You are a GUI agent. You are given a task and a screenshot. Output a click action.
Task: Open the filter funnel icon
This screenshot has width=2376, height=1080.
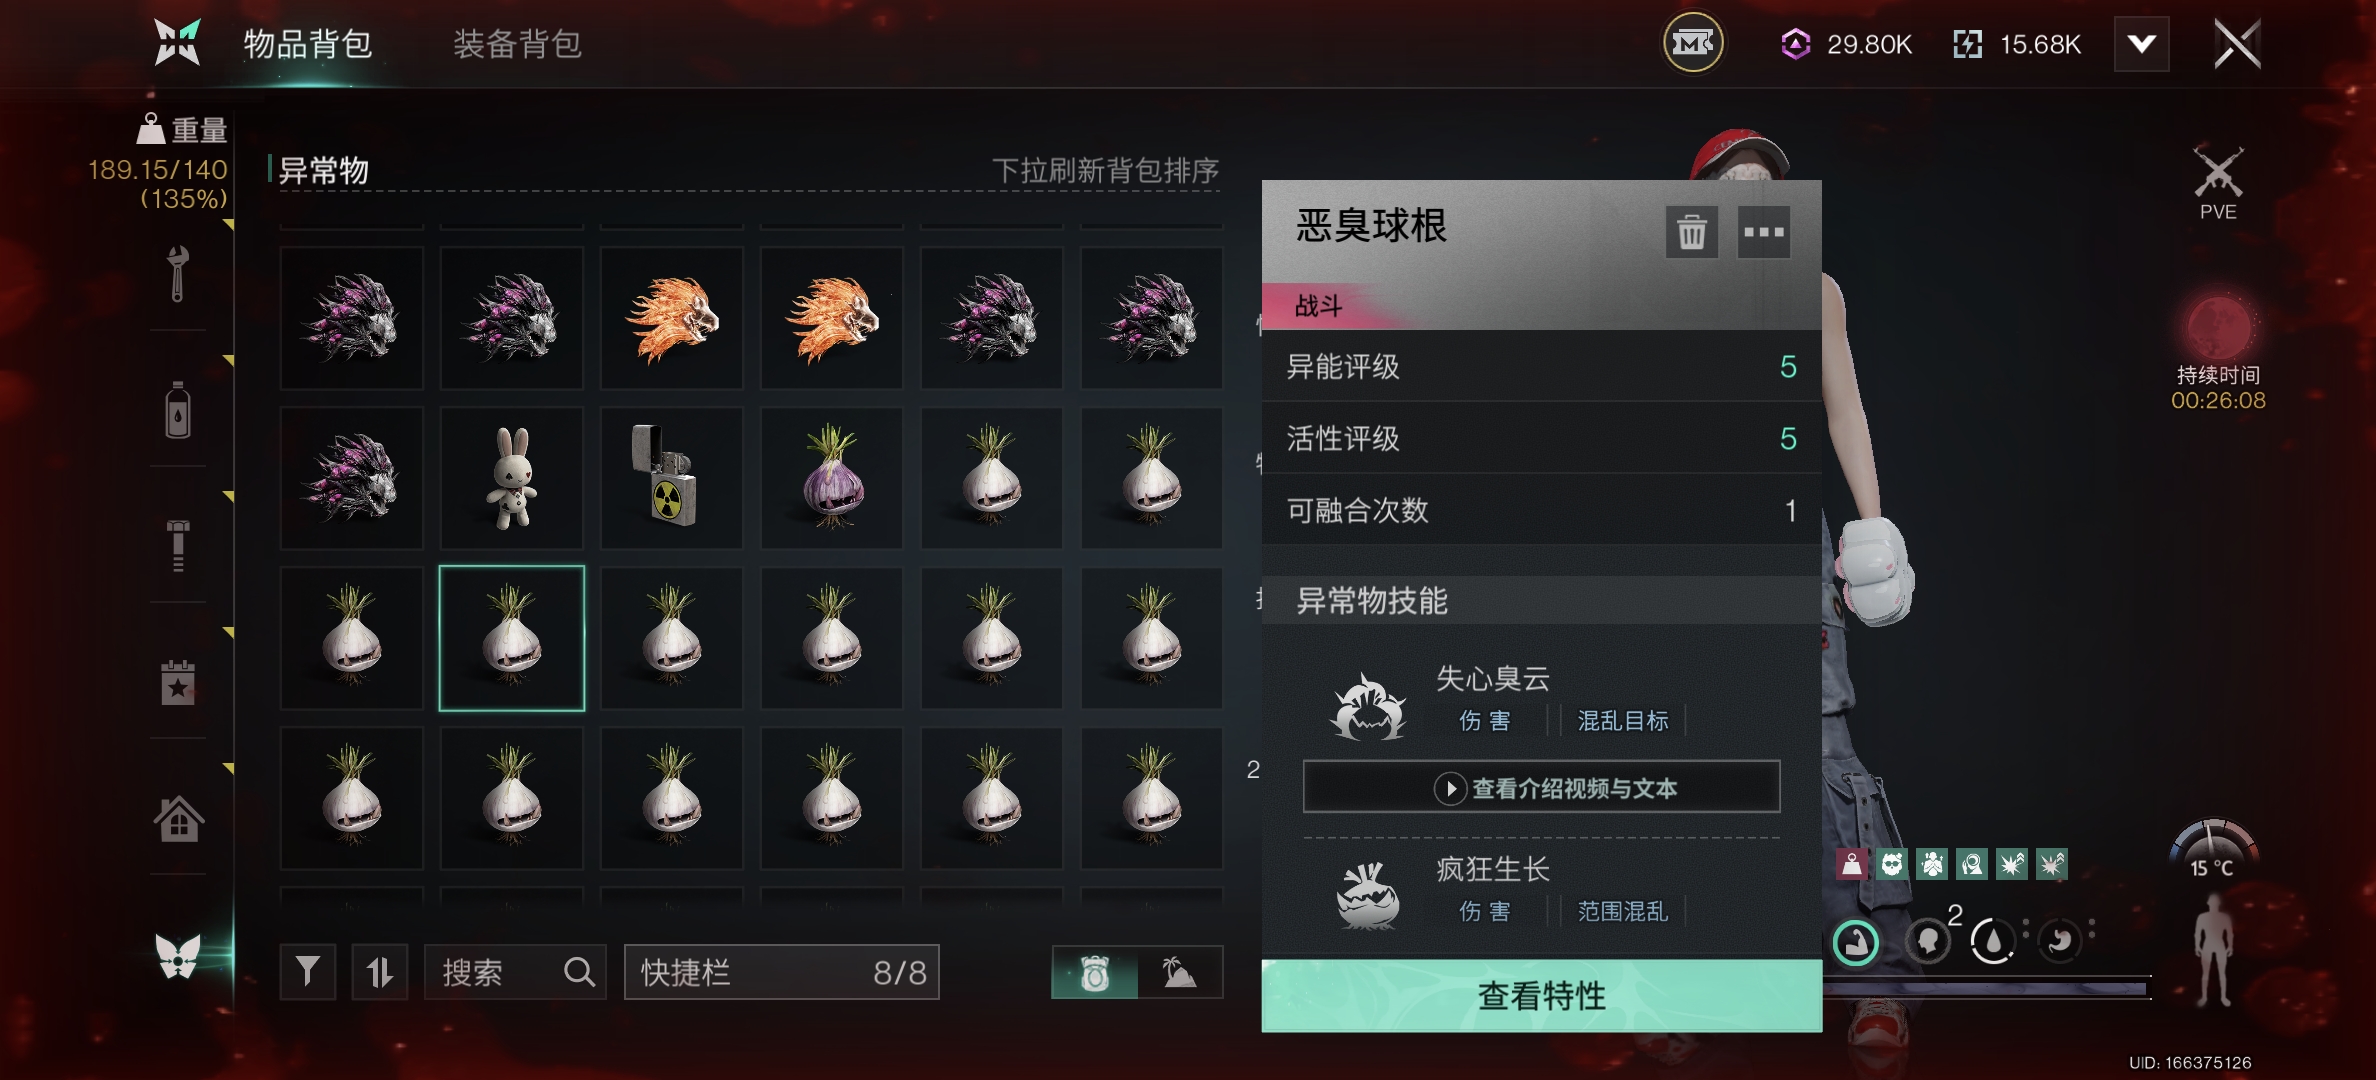tap(308, 972)
